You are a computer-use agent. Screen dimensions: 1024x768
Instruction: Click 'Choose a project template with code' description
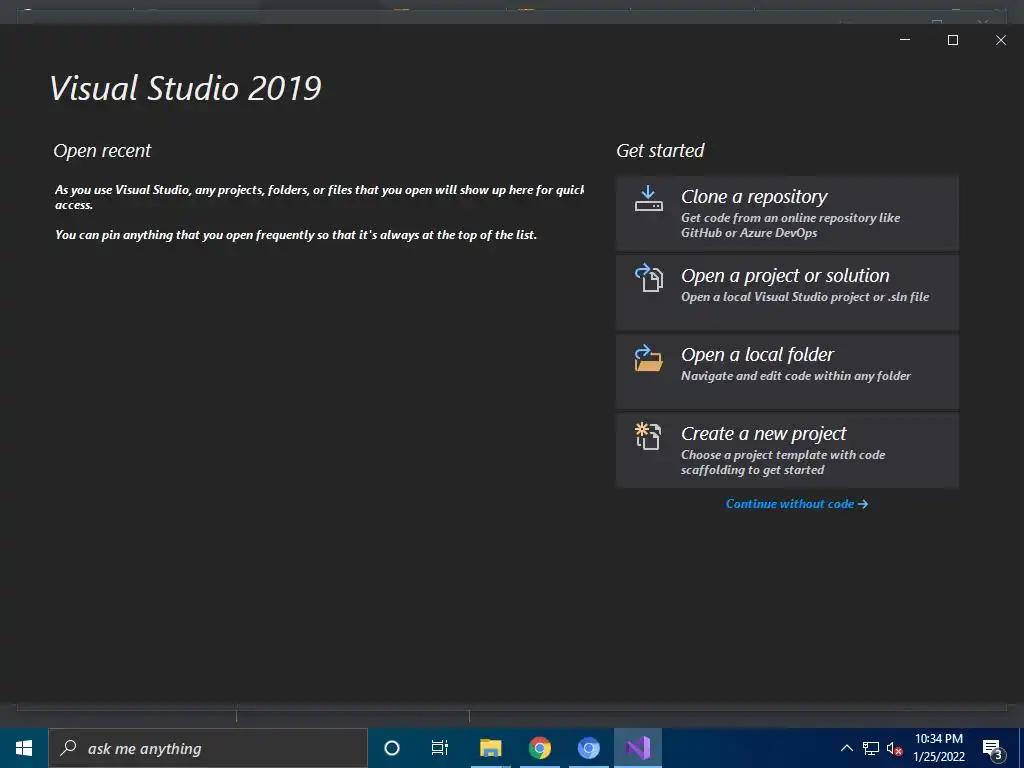coord(783,462)
